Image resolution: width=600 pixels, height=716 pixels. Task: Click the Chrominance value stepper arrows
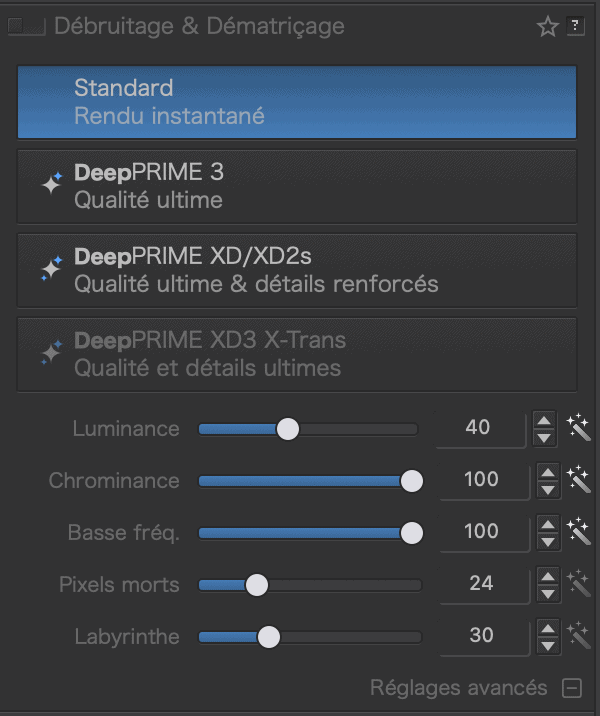tap(548, 481)
